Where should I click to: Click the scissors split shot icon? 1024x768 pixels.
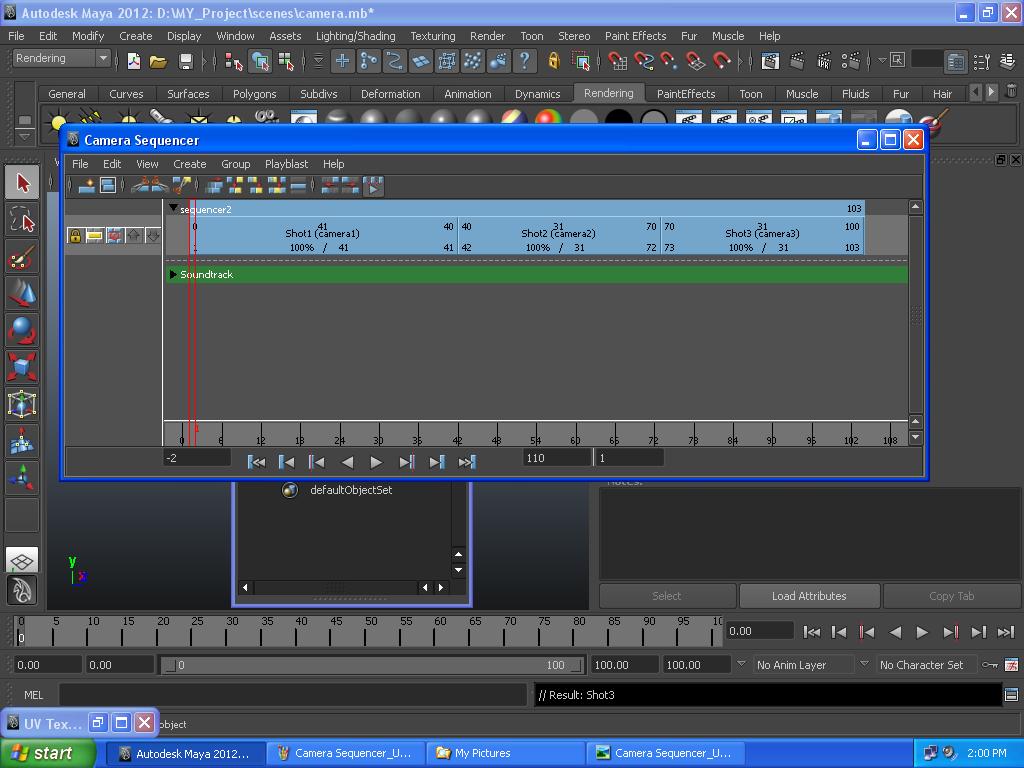182,186
